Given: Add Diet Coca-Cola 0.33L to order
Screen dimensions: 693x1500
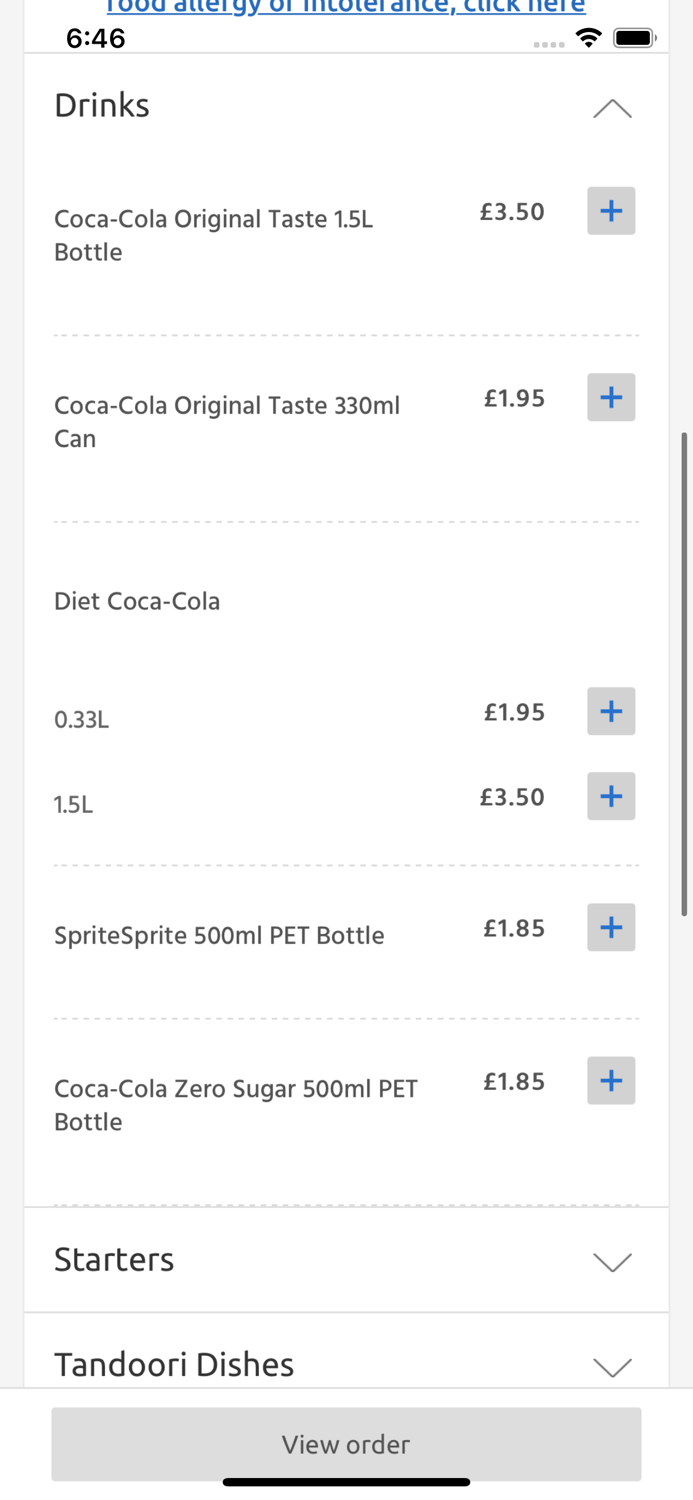Looking at the screenshot, I should [611, 711].
